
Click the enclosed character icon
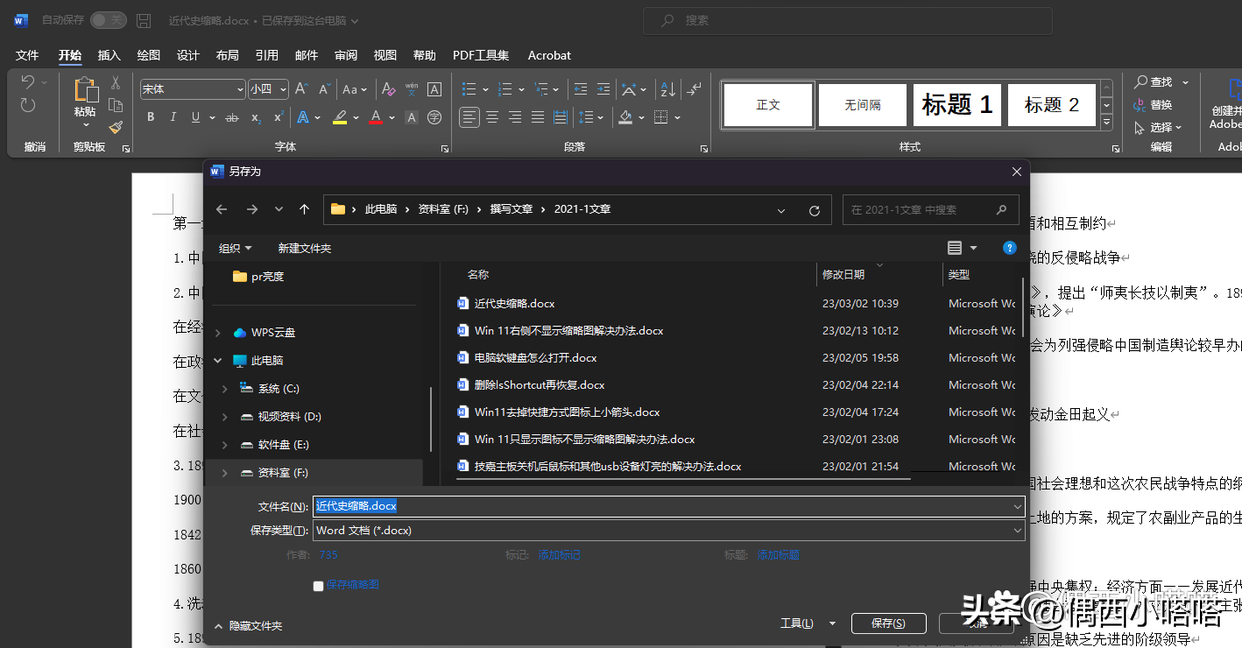click(x=434, y=118)
